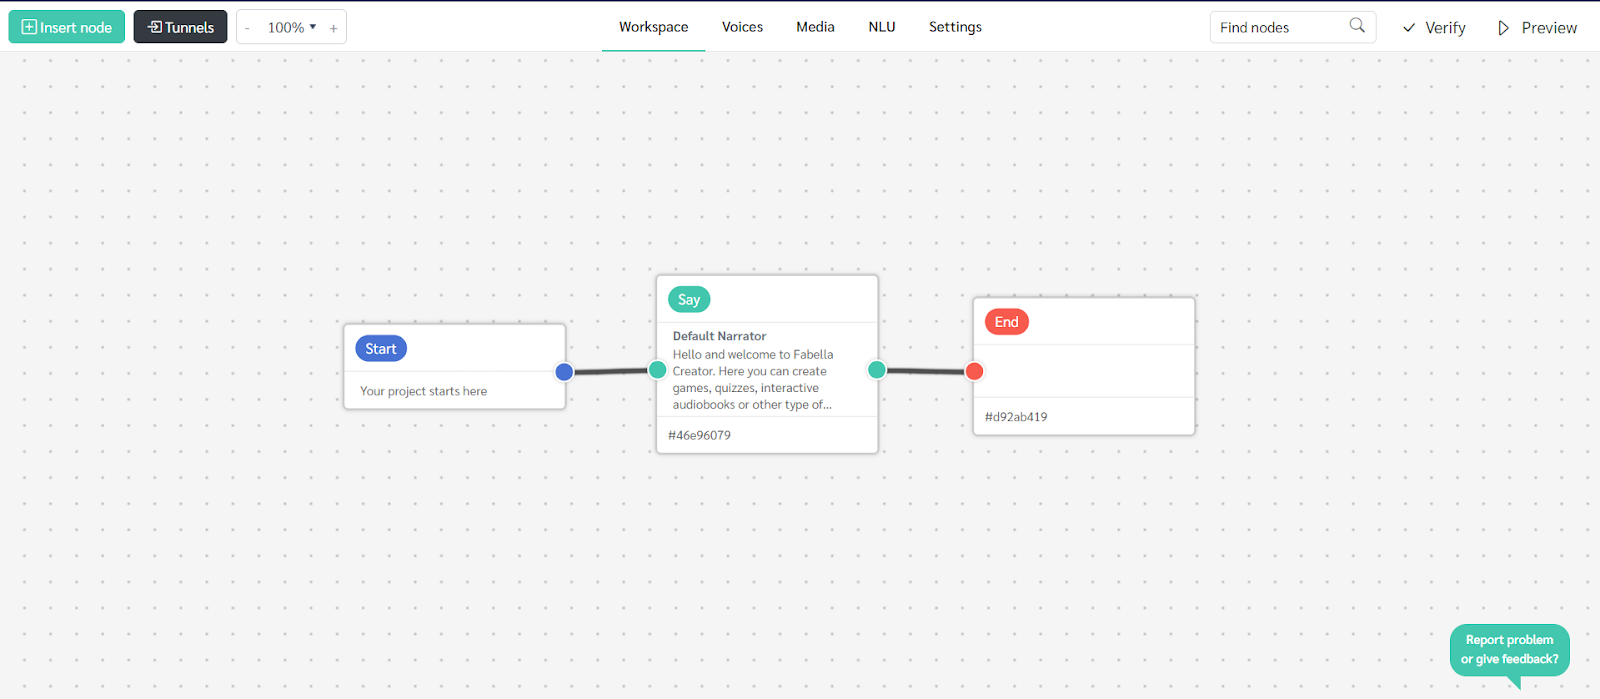1600x699 pixels.
Task: Select the End node label
Action: [1007, 322]
